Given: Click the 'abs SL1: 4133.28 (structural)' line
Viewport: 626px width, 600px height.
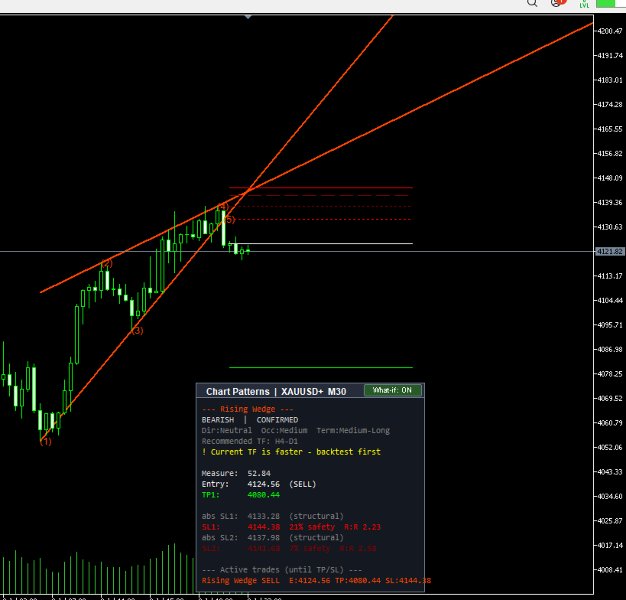Looking at the screenshot, I should (272, 516).
